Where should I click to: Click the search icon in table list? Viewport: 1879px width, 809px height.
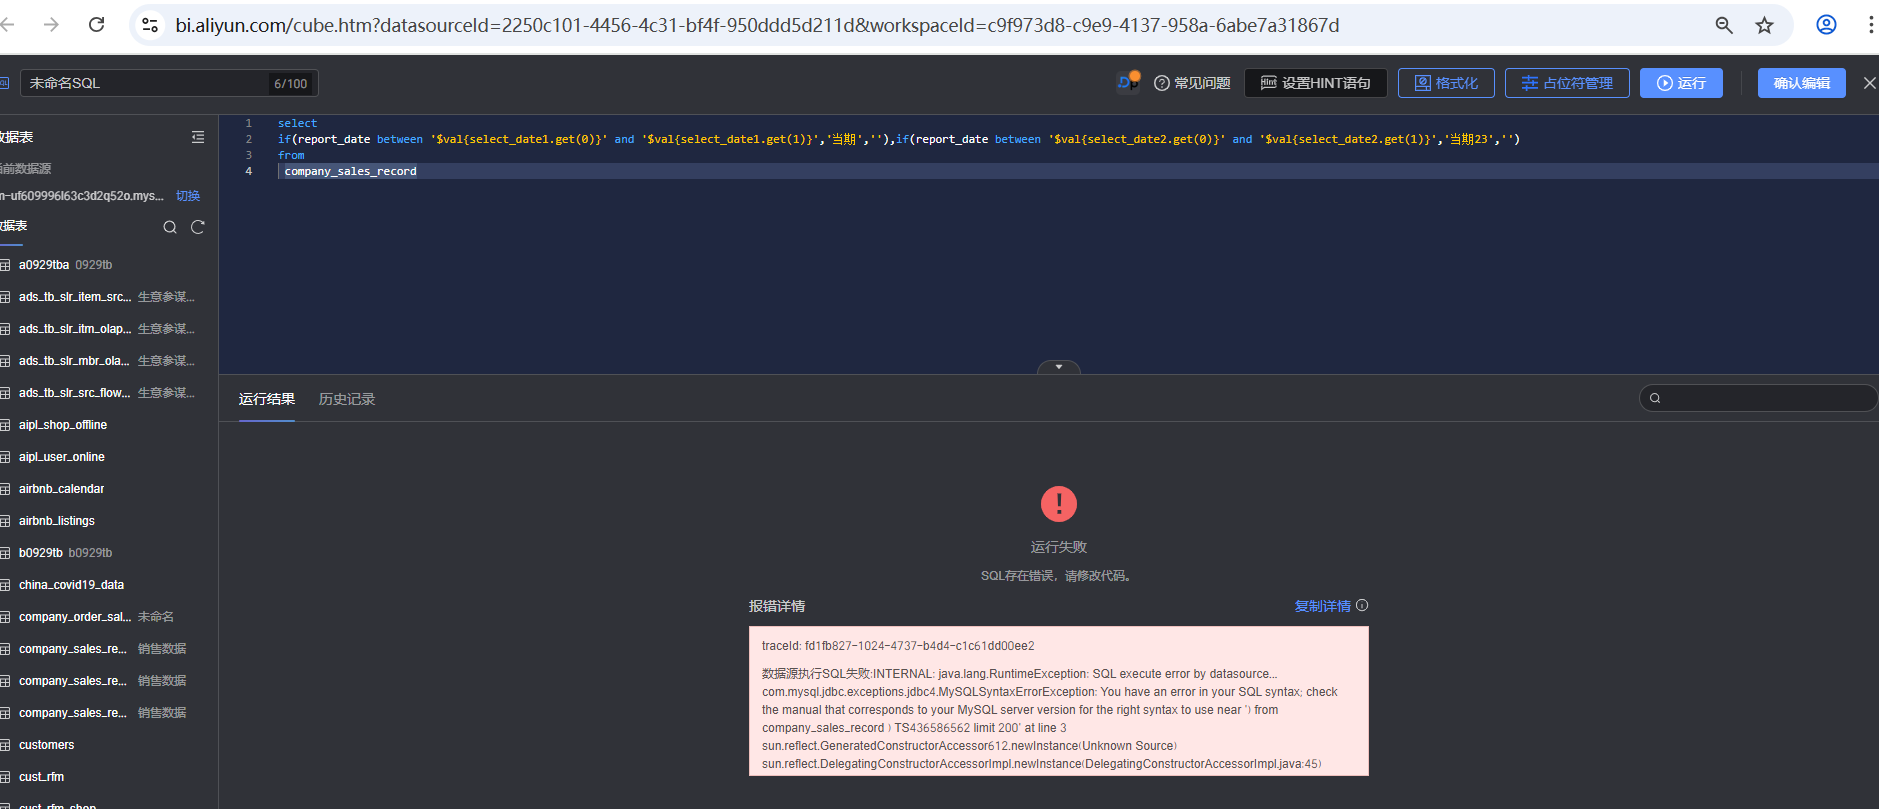point(170,227)
